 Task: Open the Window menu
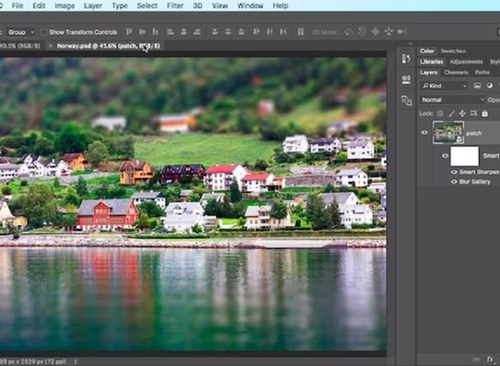(x=250, y=6)
